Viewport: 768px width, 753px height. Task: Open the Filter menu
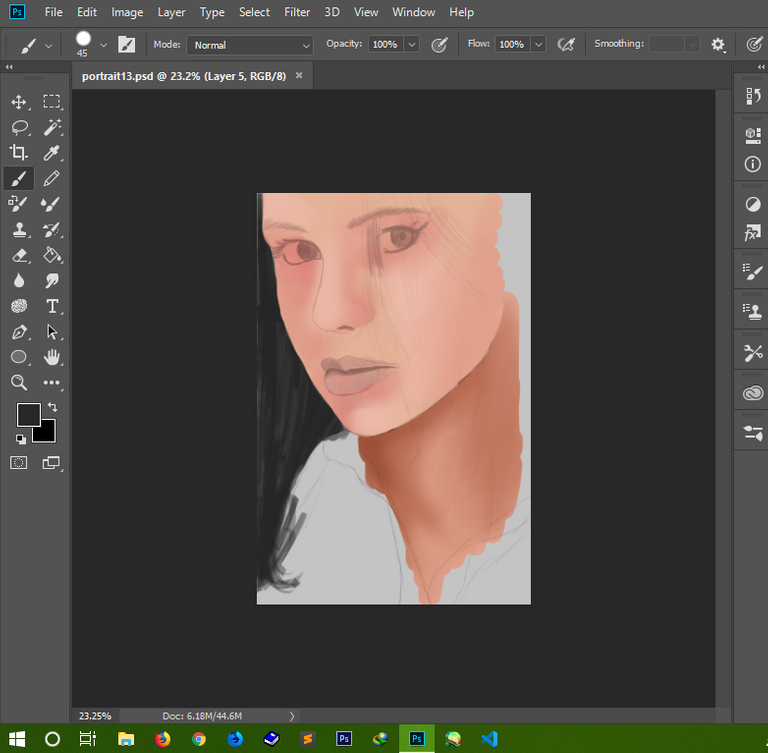point(297,12)
